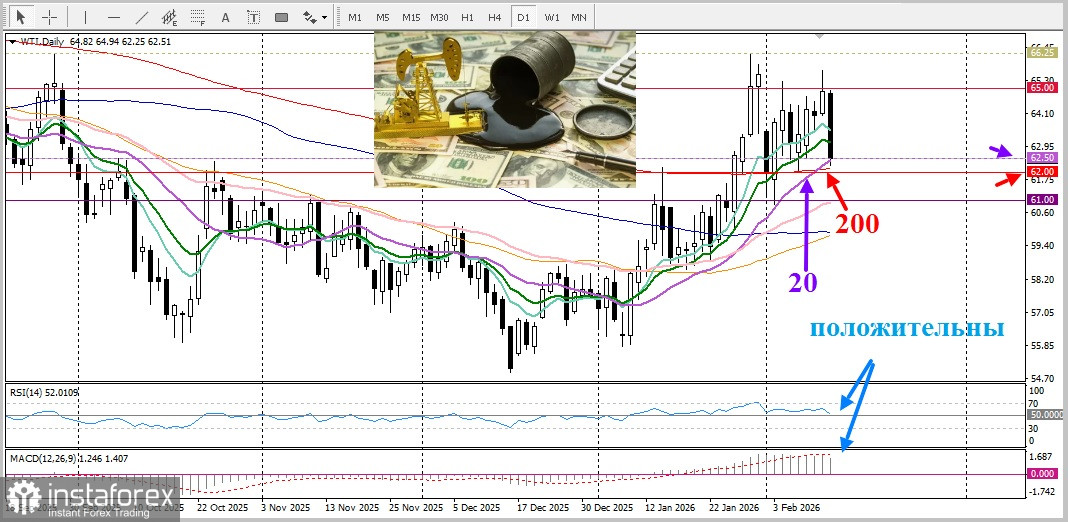
Task: Pick the trendline drawing tool
Action: (141, 17)
